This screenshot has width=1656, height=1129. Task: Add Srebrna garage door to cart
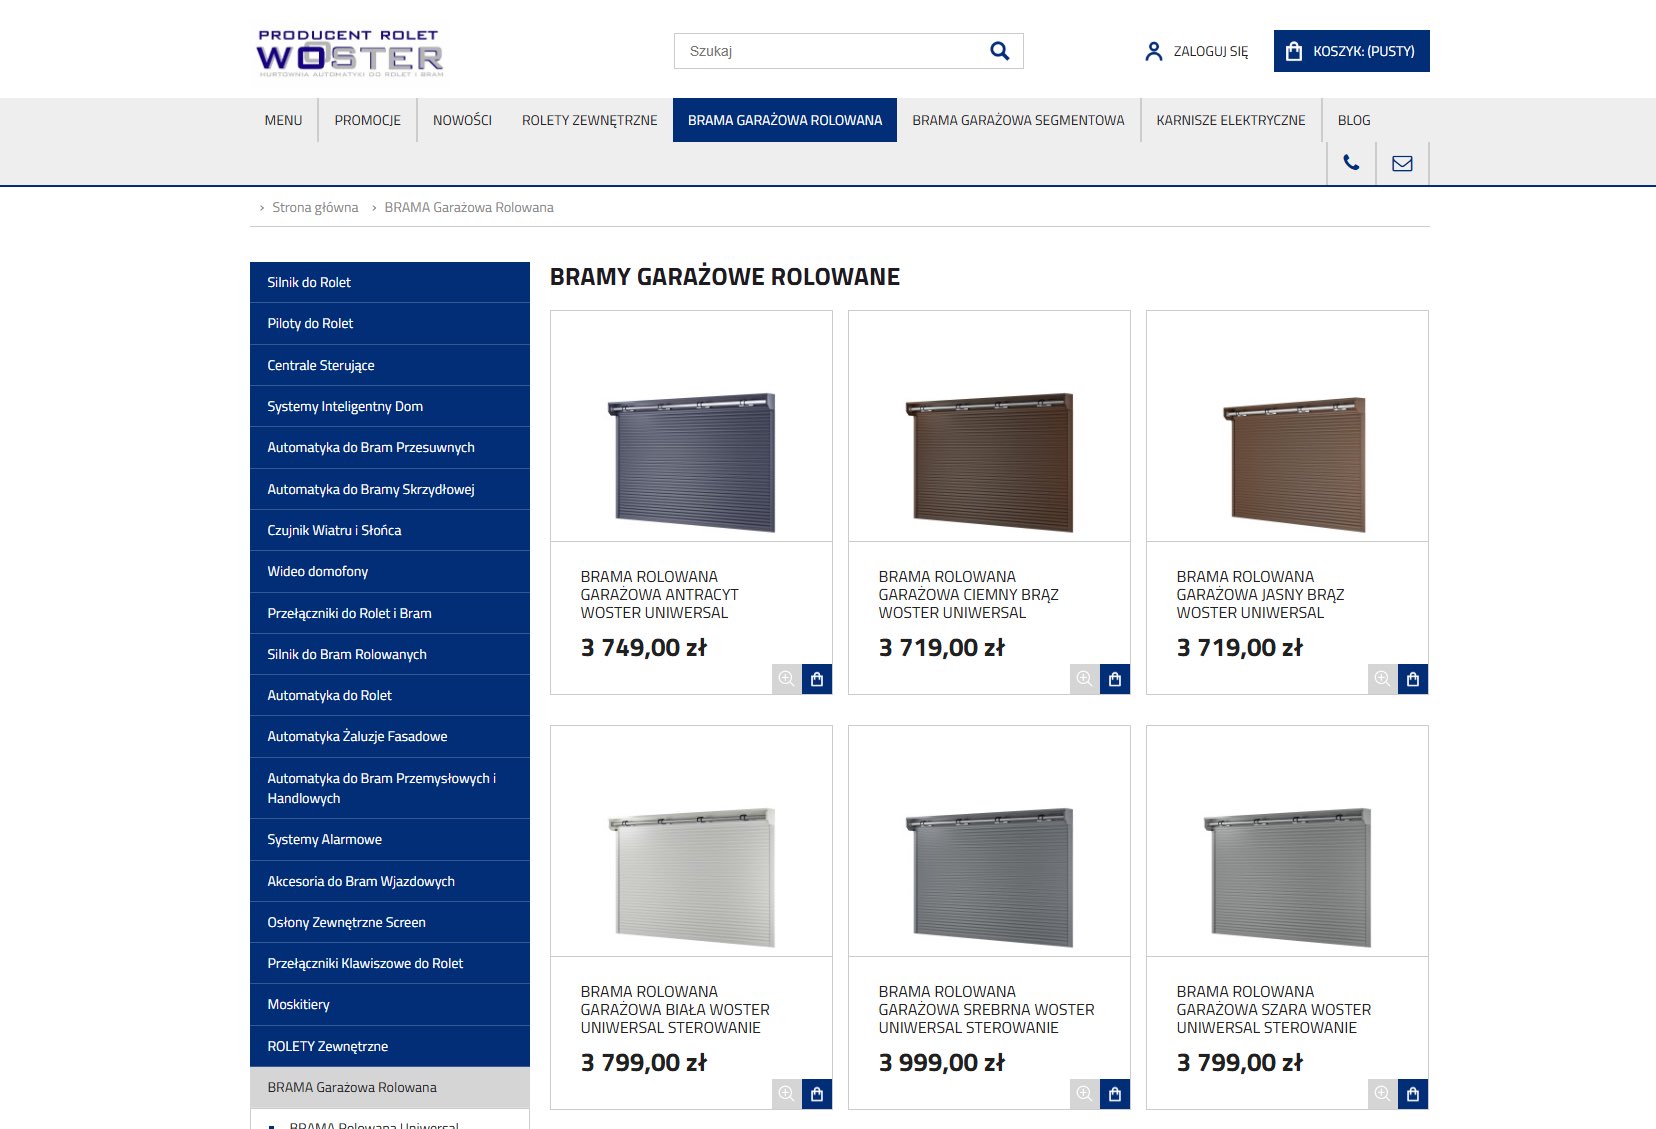1115,1094
